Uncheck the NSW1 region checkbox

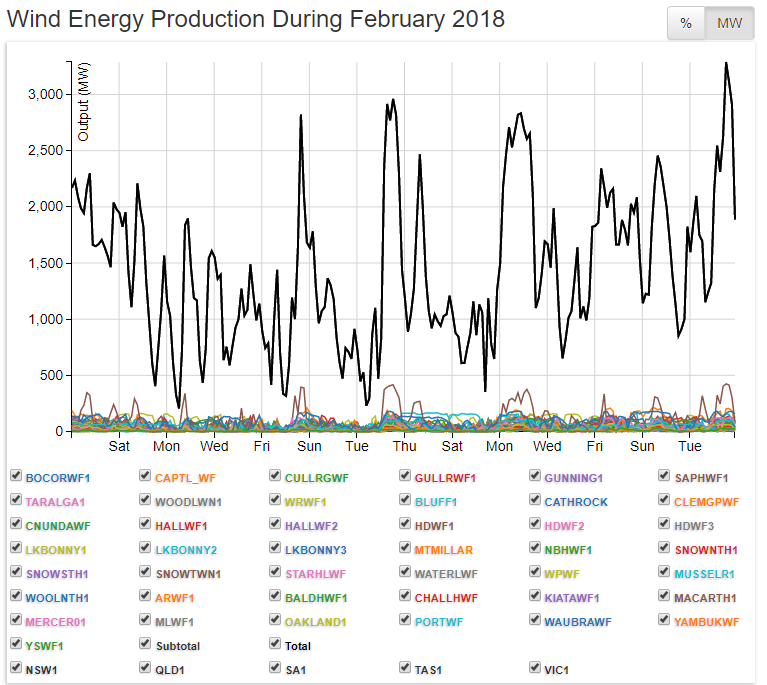15,669
